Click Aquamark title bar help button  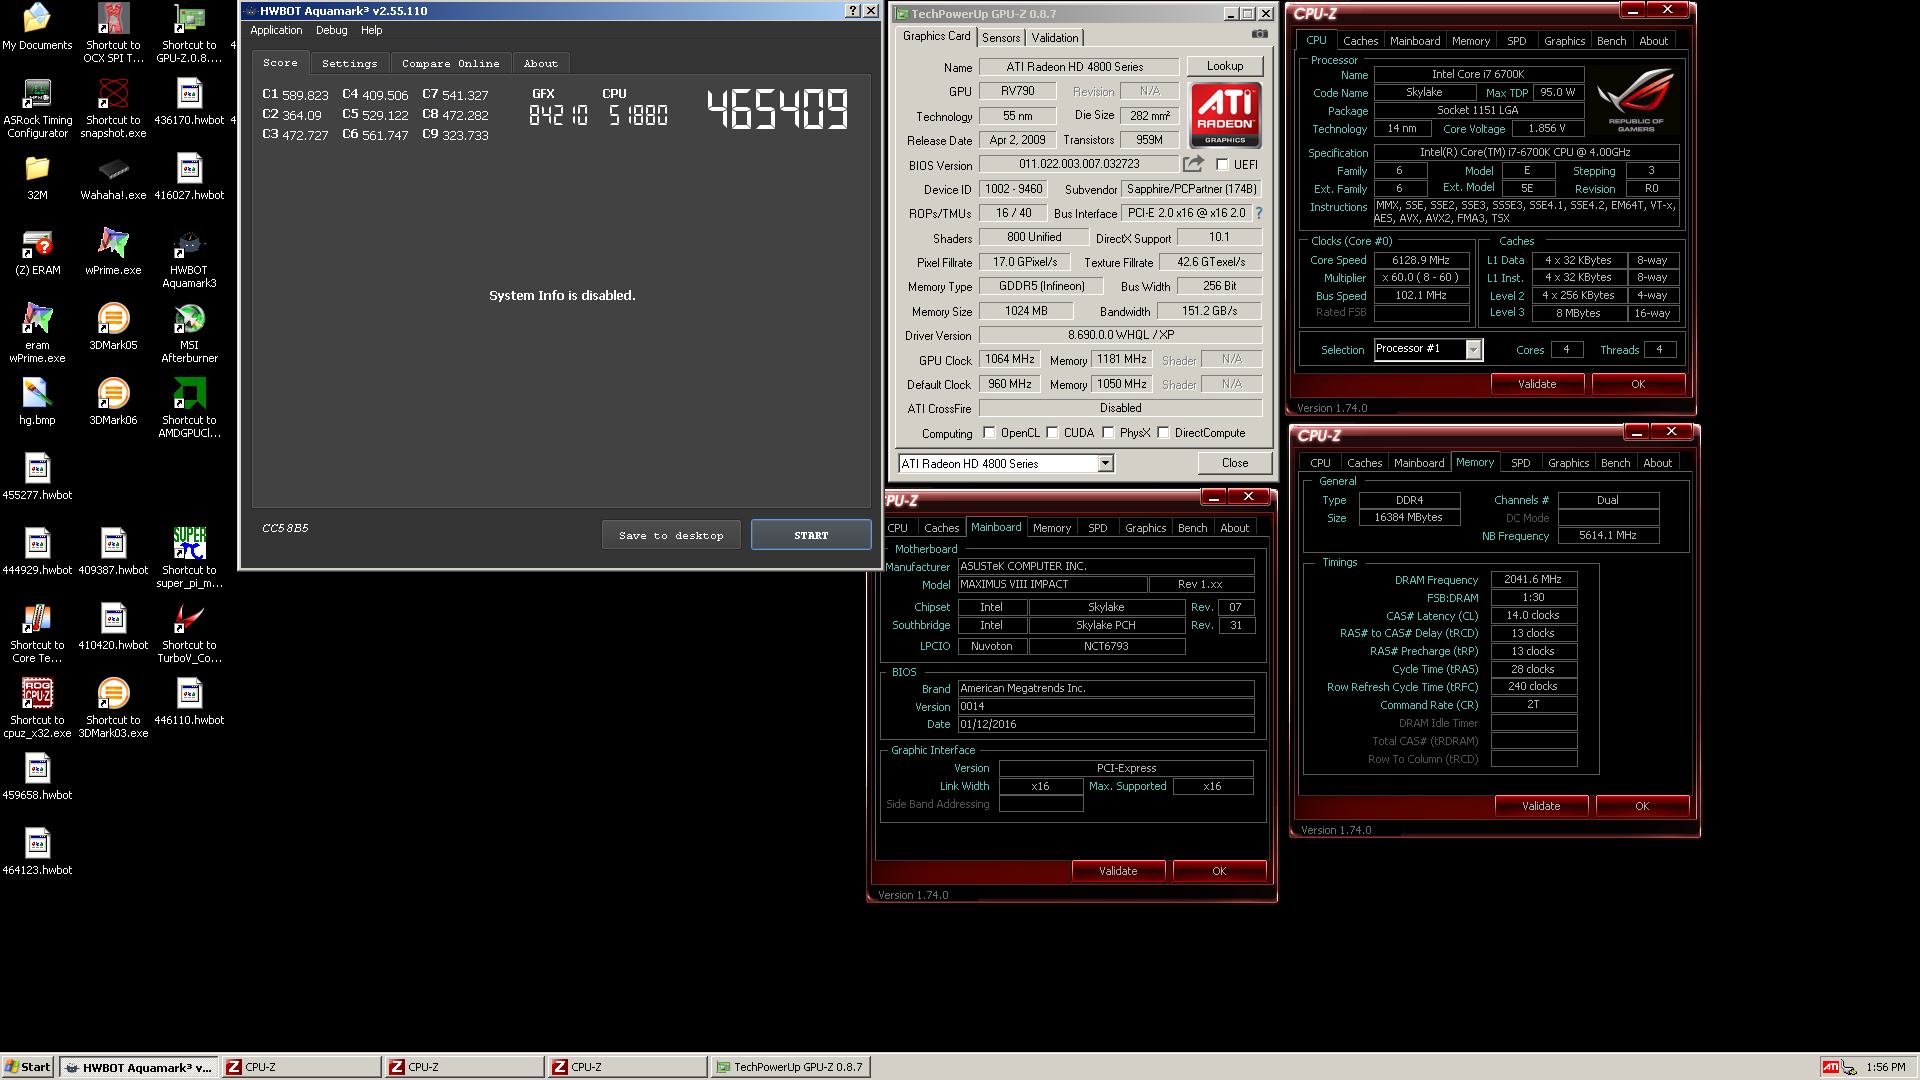pyautogui.click(x=852, y=11)
